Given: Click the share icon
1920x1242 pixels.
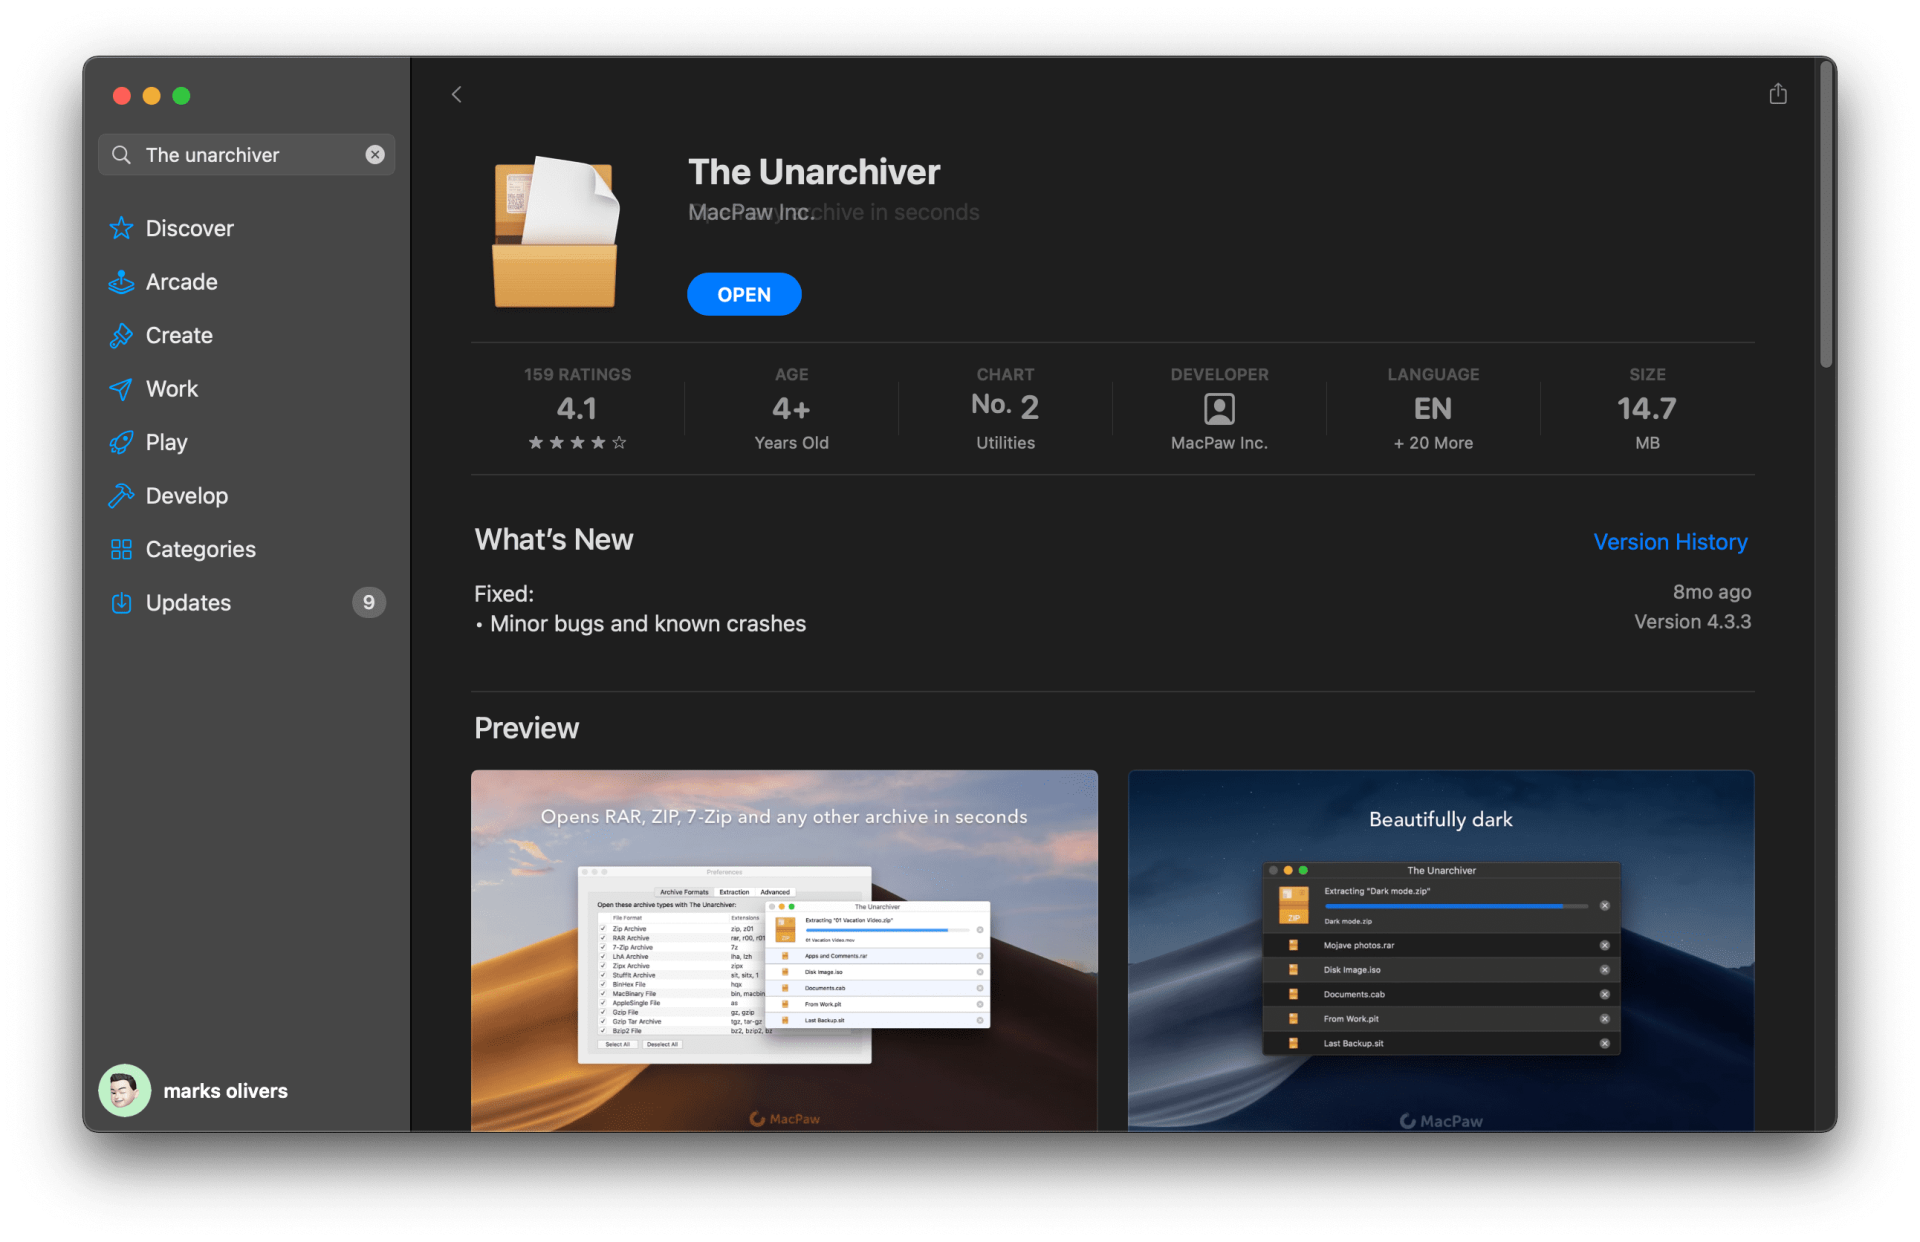Looking at the screenshot, I should click(1778, 94).
